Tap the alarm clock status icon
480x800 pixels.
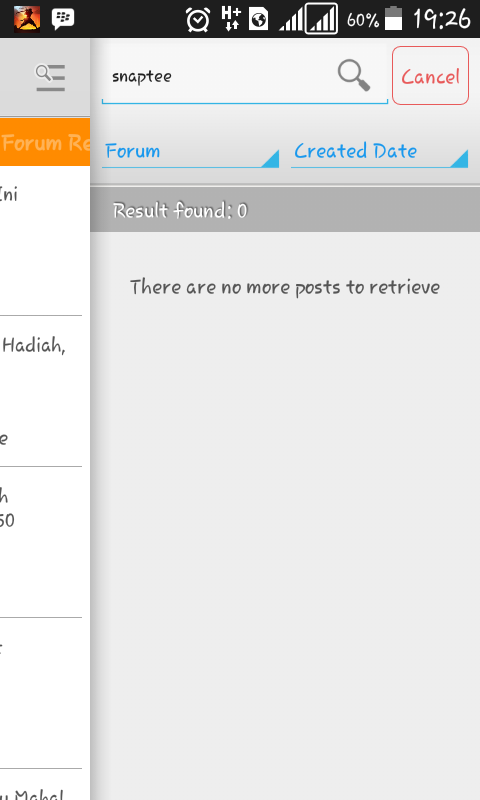click(198, 20)
